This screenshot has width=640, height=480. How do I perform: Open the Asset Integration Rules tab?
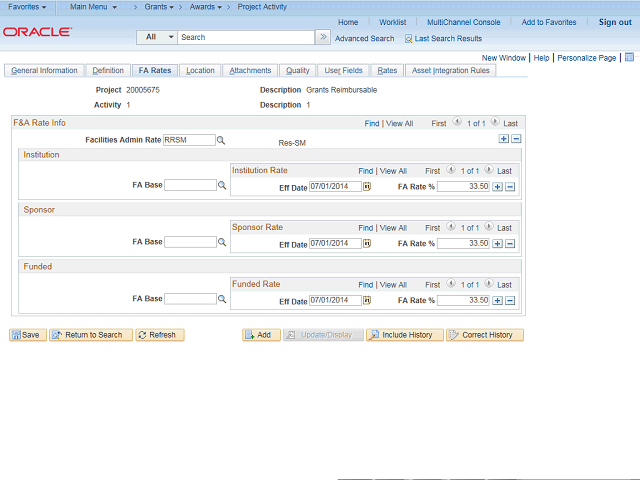pyautogui.click(x=450, y=70)
